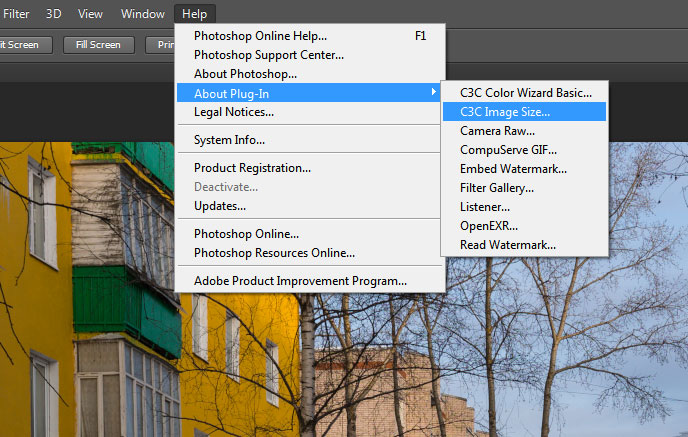
Task: Open Product Registration
Action: pyautogui.click(x=309, y=168)
